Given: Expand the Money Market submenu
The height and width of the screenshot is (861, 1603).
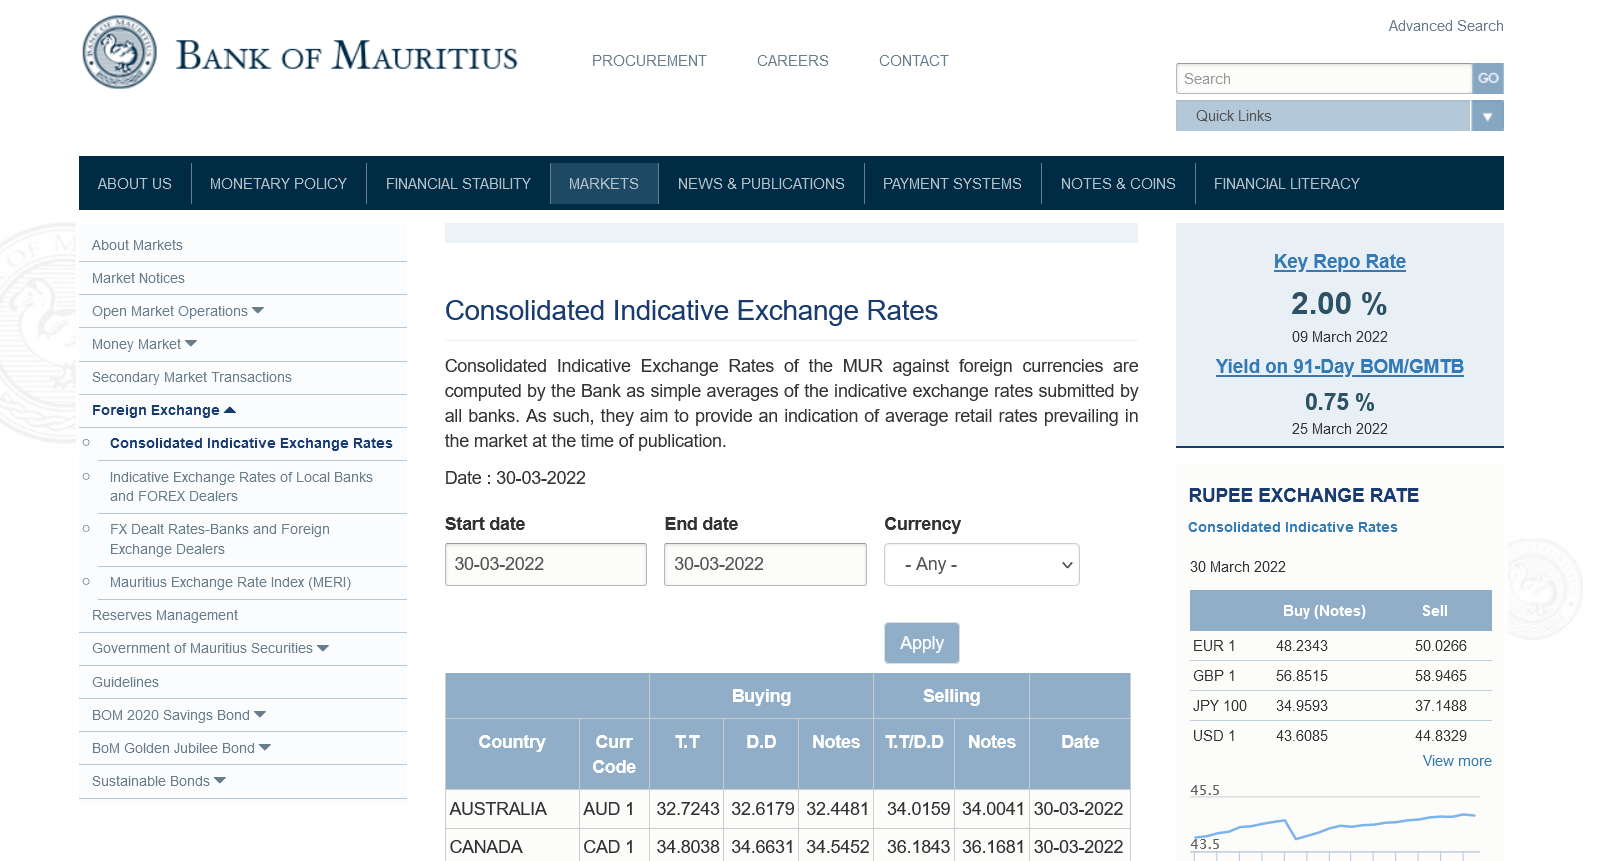Looking at the screenshot, I should 191,344.
